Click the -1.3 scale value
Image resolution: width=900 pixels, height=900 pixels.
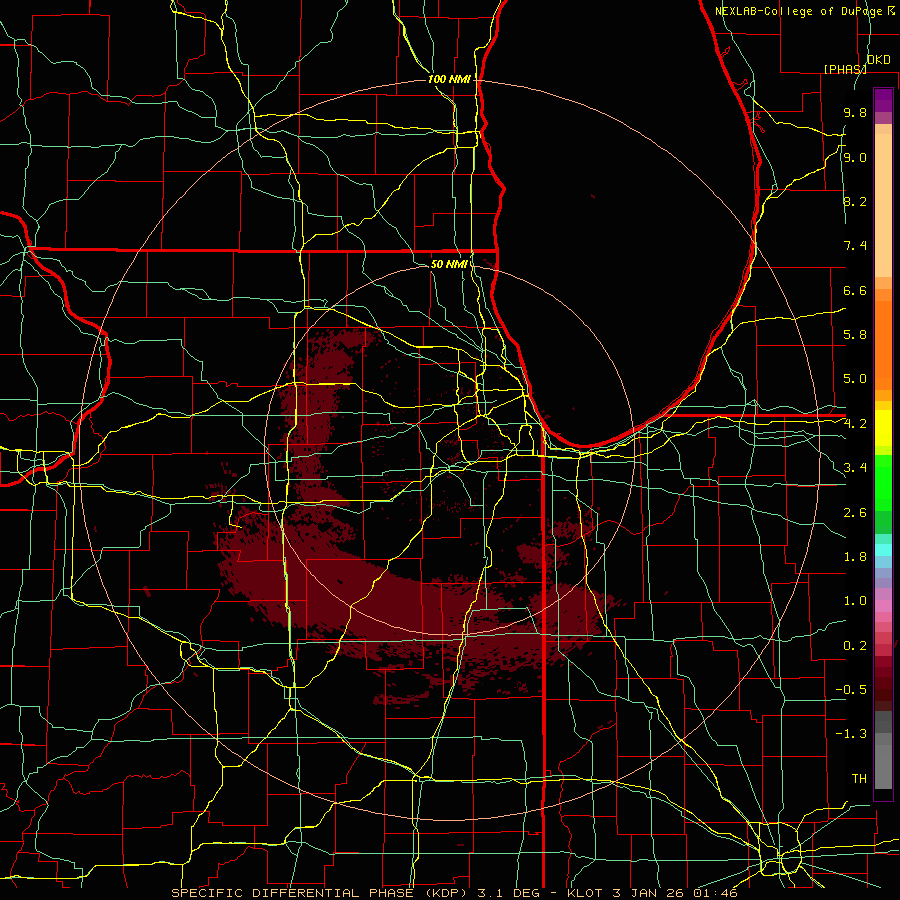tap(851, 734)
